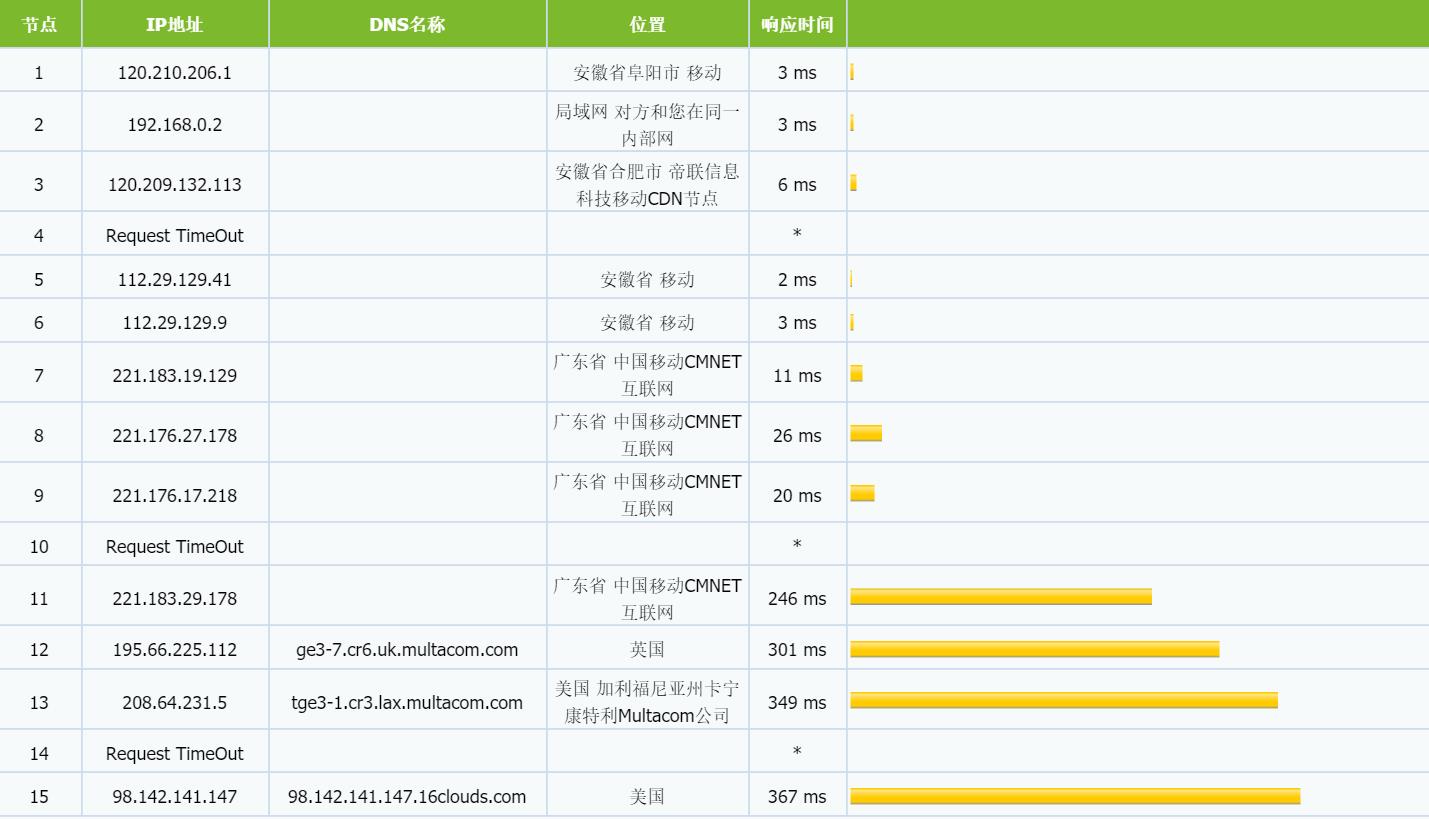The height and width of the screenshot is (819, 1429).
Task: Select IP address 120.209.132.113
Action: 175,185
